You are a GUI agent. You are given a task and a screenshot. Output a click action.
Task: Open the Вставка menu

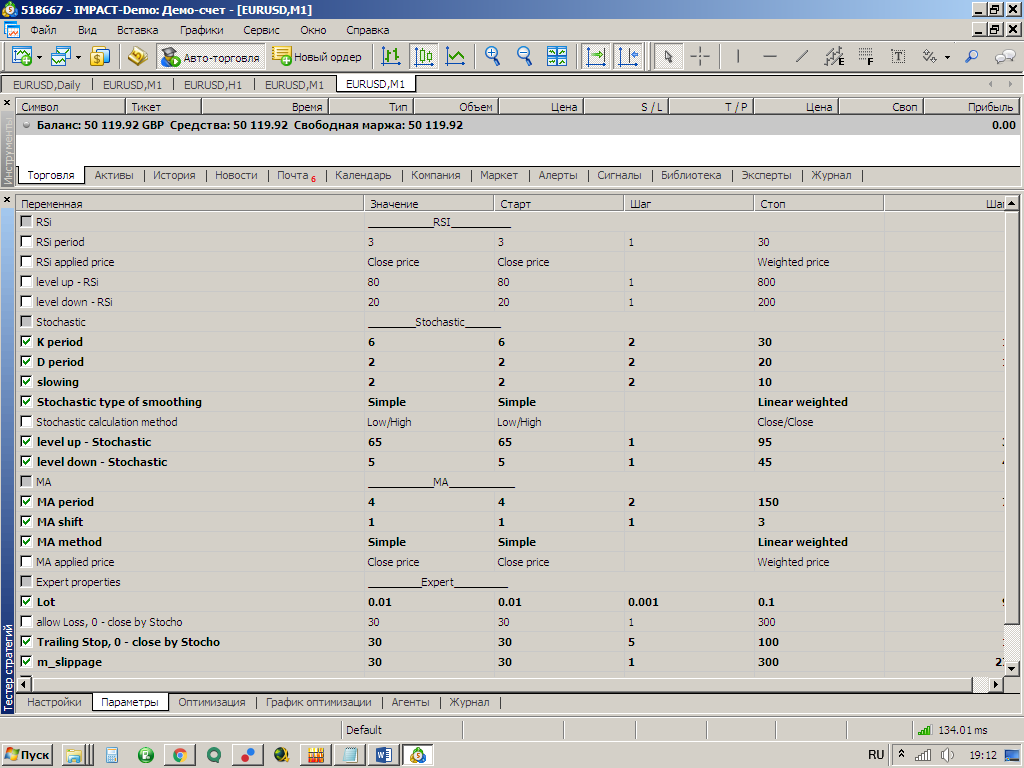(137, 30)
